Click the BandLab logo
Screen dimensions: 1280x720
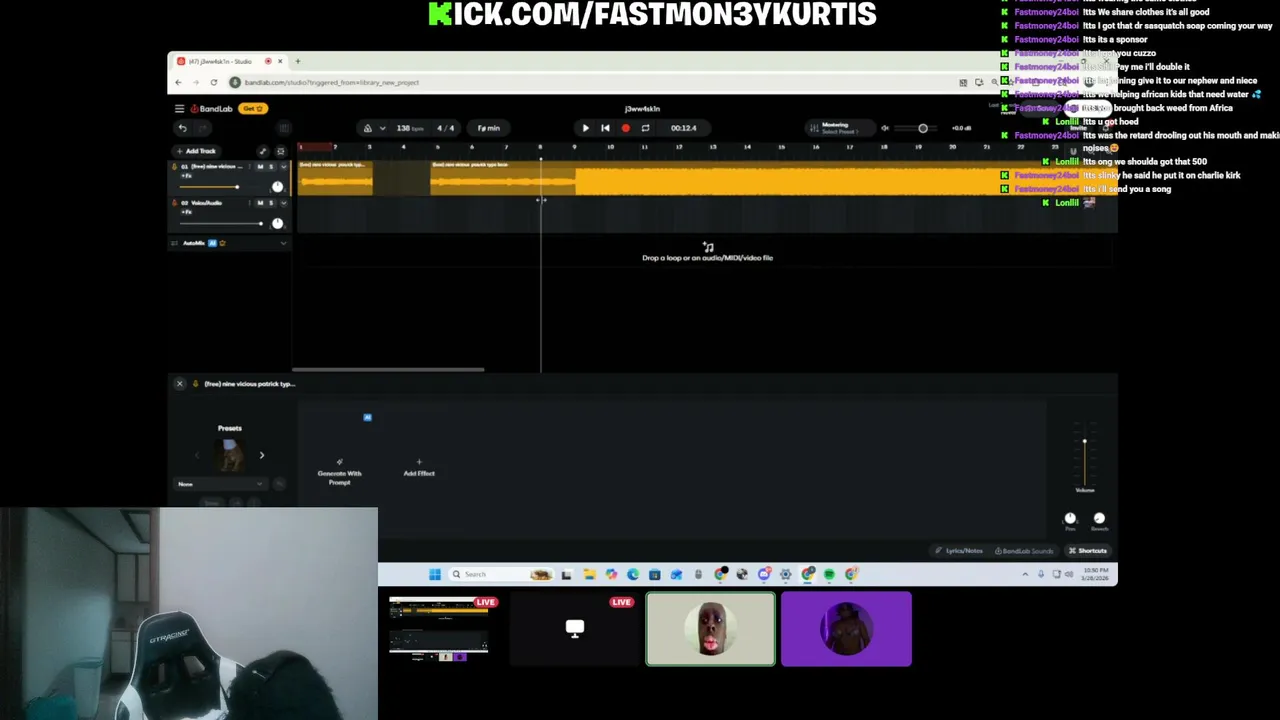tap(212, 108)
